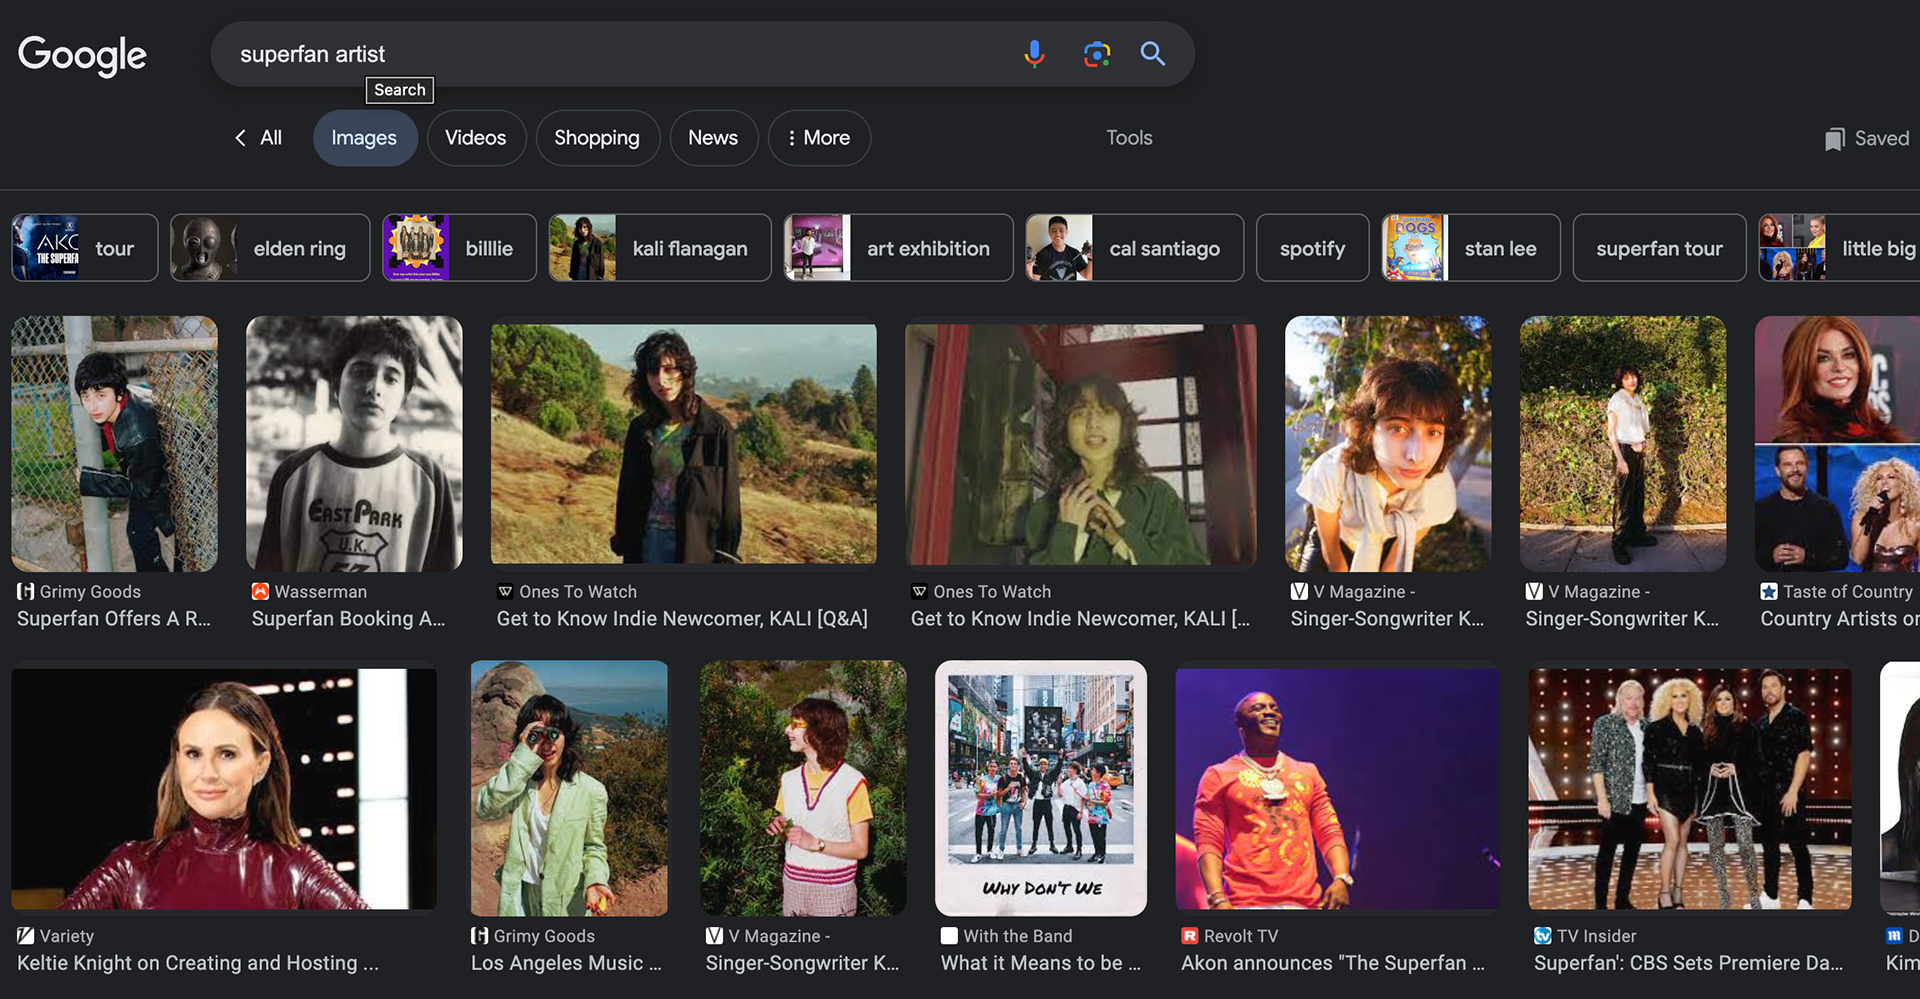This screenshot has height=999, width=1920.
Task: Filter by the superfan tour chip
Action: 1659,248
